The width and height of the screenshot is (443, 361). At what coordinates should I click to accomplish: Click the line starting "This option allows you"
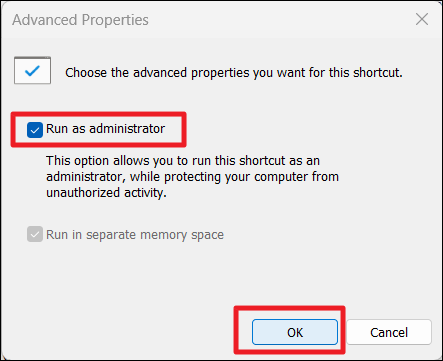click(183, 161)
